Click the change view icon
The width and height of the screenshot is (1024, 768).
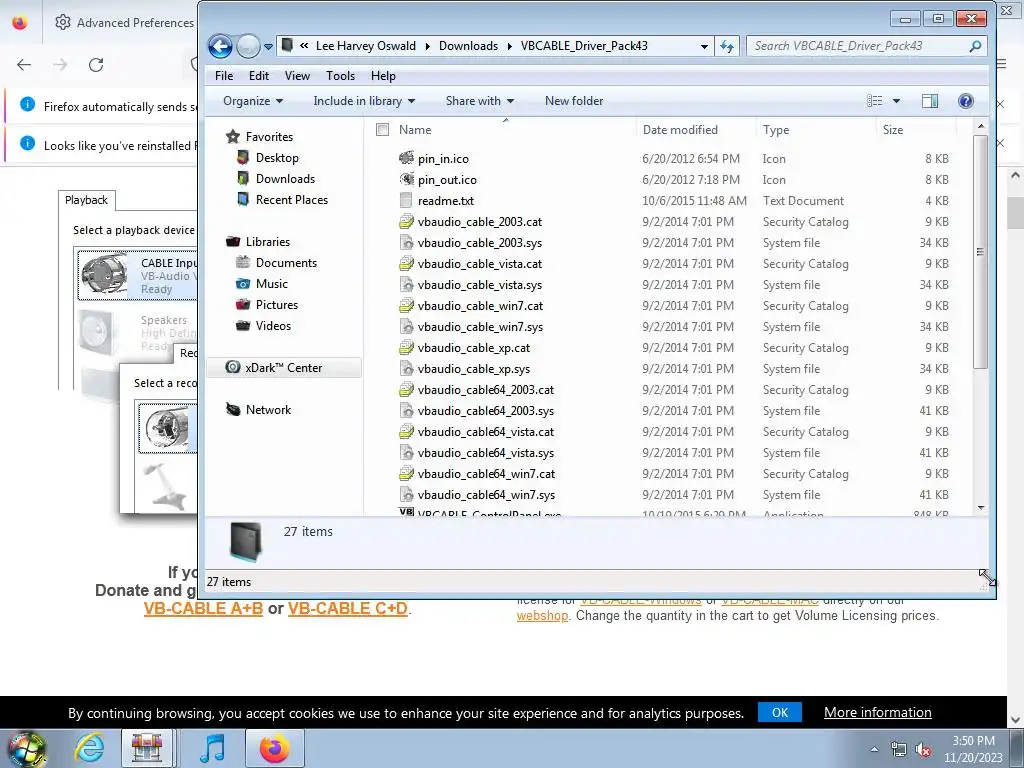[874, 101]
